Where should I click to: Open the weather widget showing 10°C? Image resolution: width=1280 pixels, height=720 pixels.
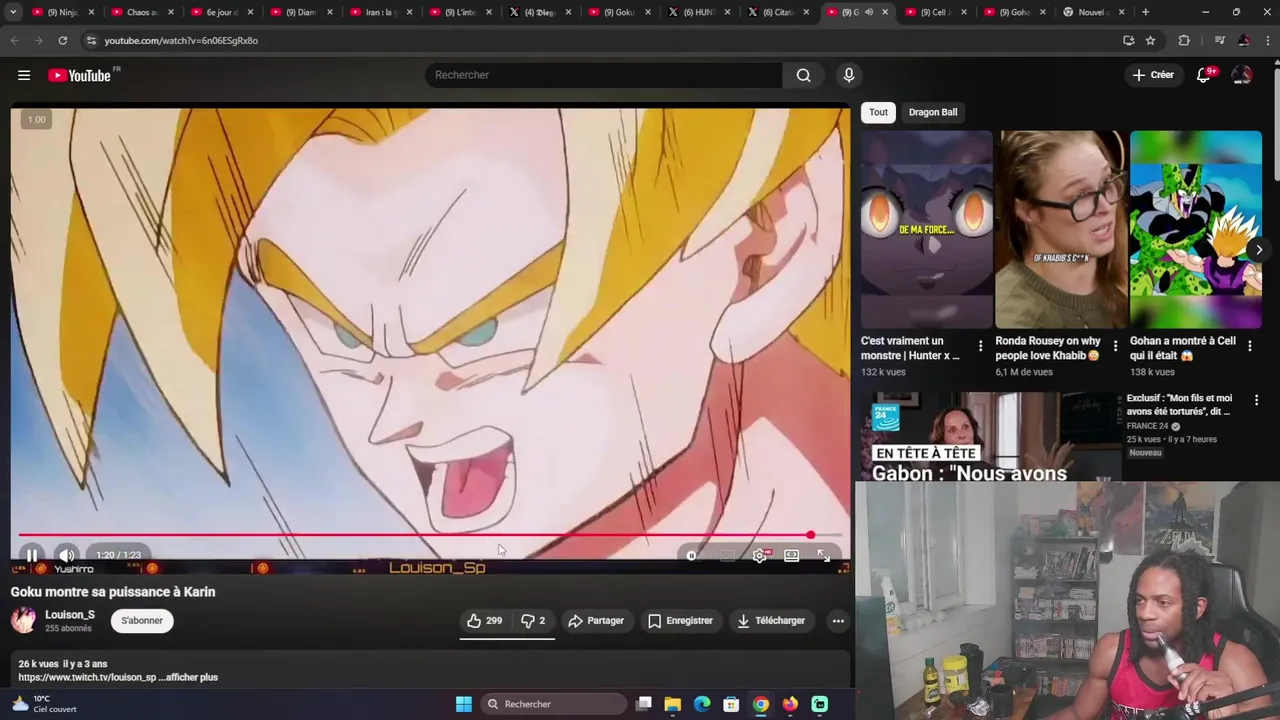click(x=44, y=704)
